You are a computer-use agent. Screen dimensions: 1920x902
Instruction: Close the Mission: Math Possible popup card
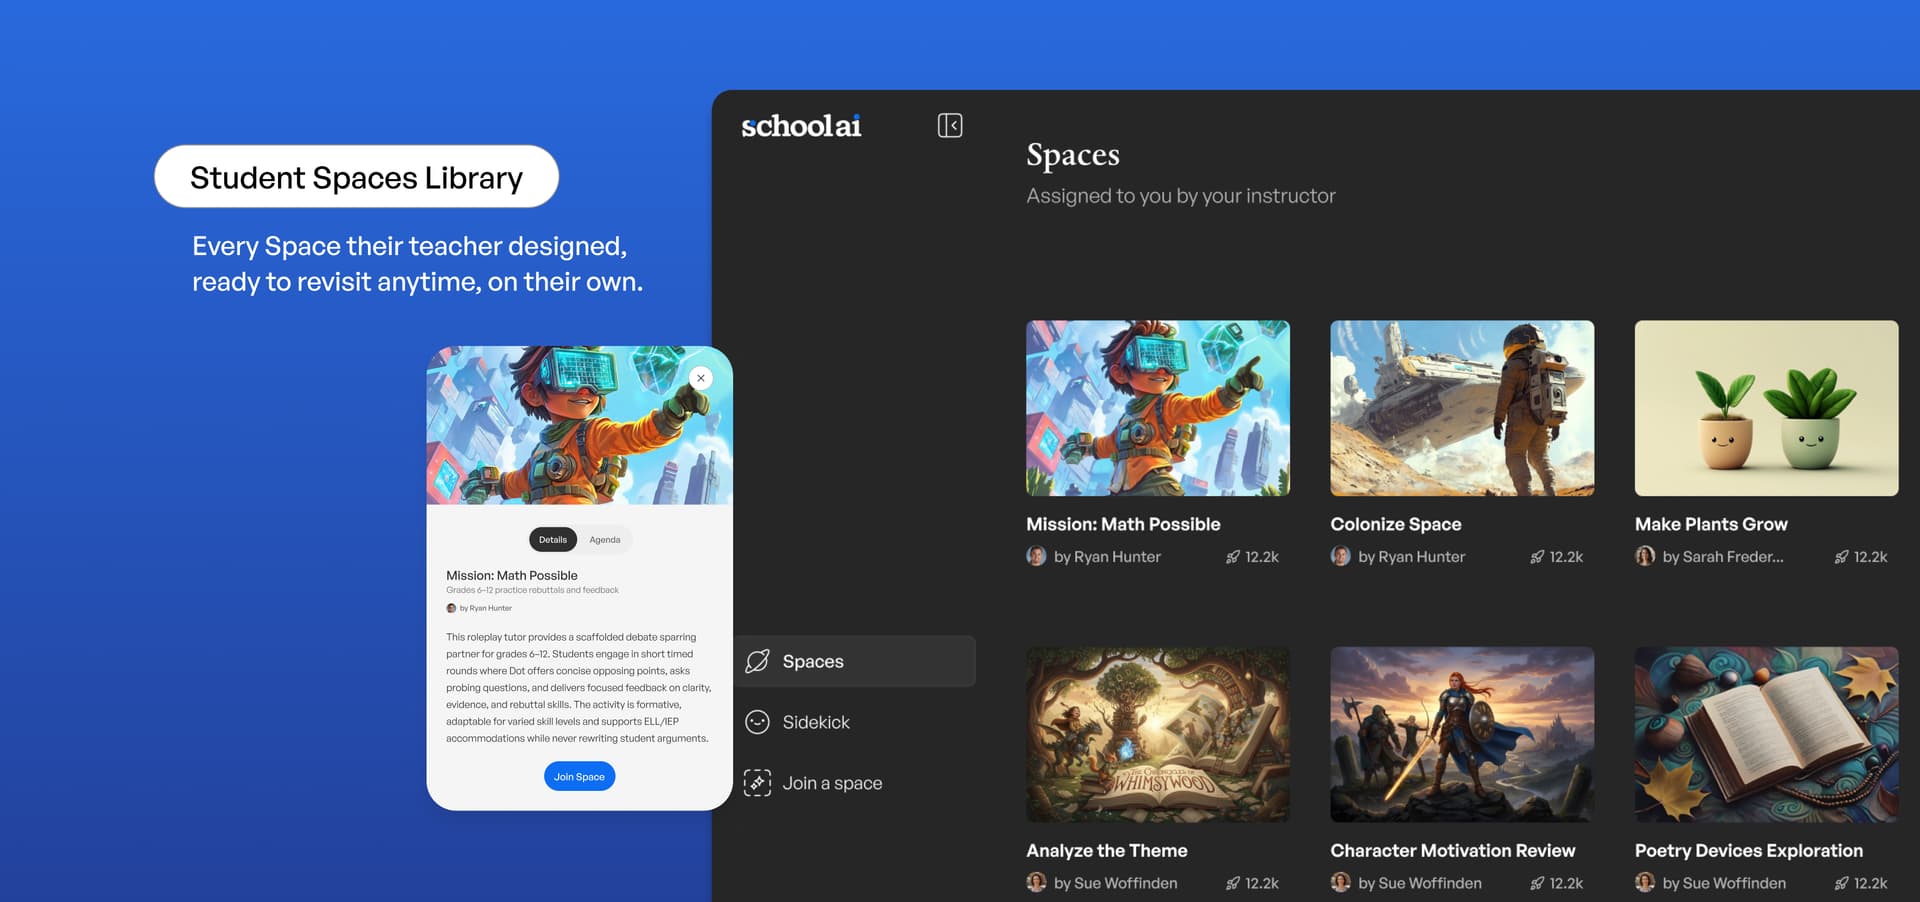(x=701, y=378)
